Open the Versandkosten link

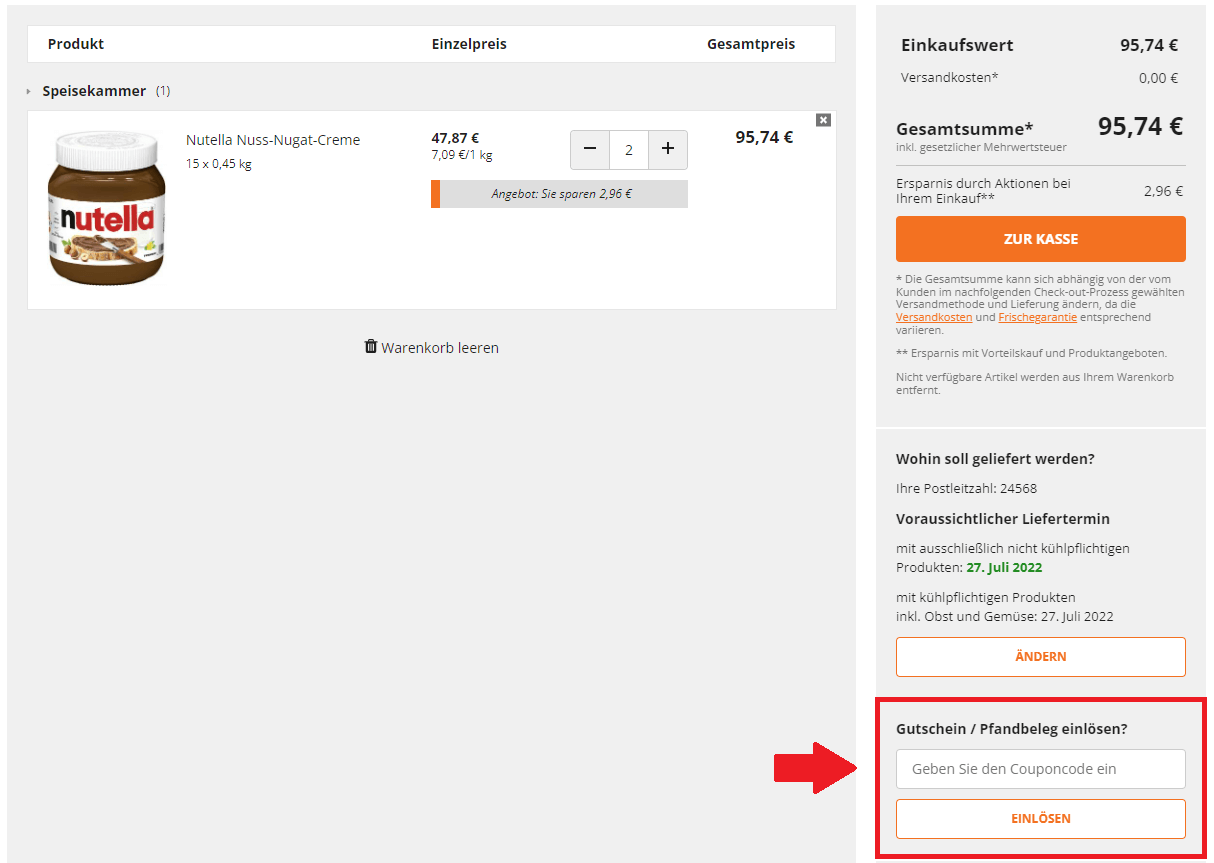[934, 317]
